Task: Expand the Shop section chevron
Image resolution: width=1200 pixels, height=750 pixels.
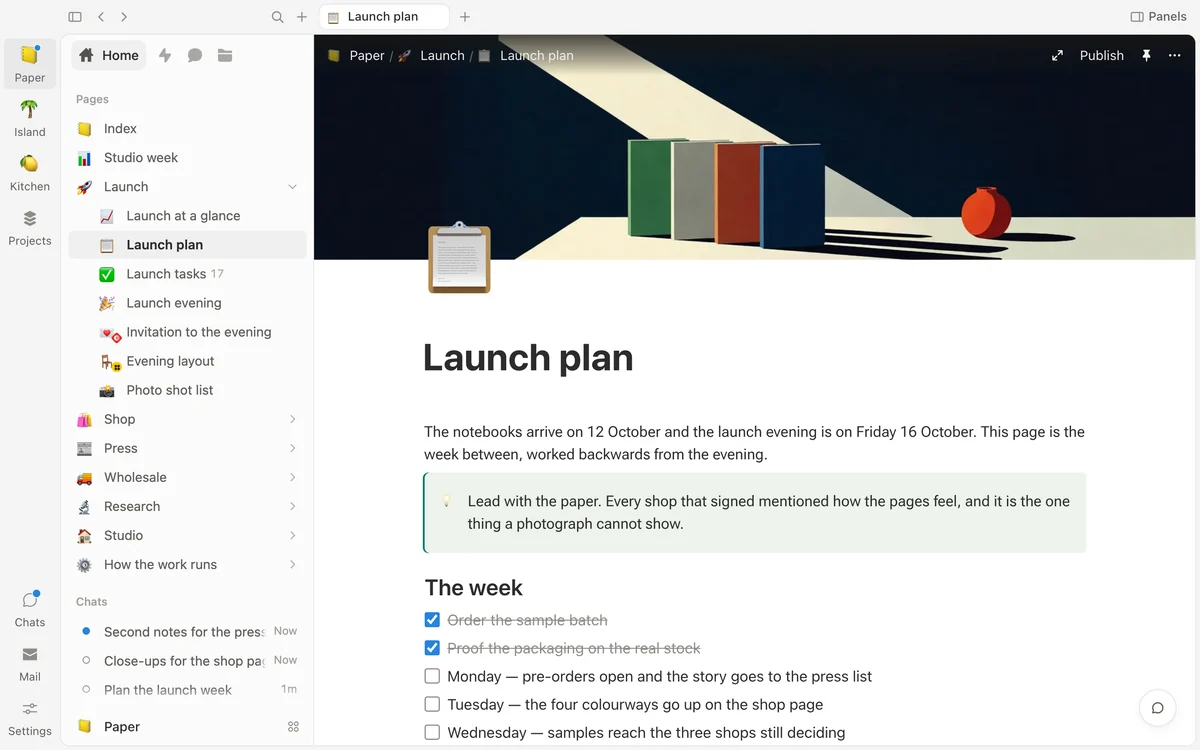Action: (x=293, y=419)
